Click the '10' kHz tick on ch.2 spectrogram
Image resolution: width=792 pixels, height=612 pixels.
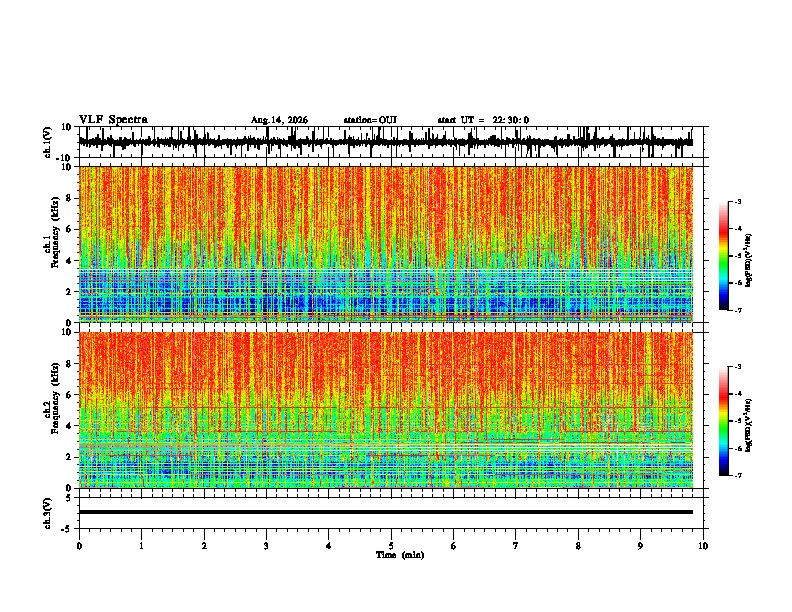pos(67,332)
